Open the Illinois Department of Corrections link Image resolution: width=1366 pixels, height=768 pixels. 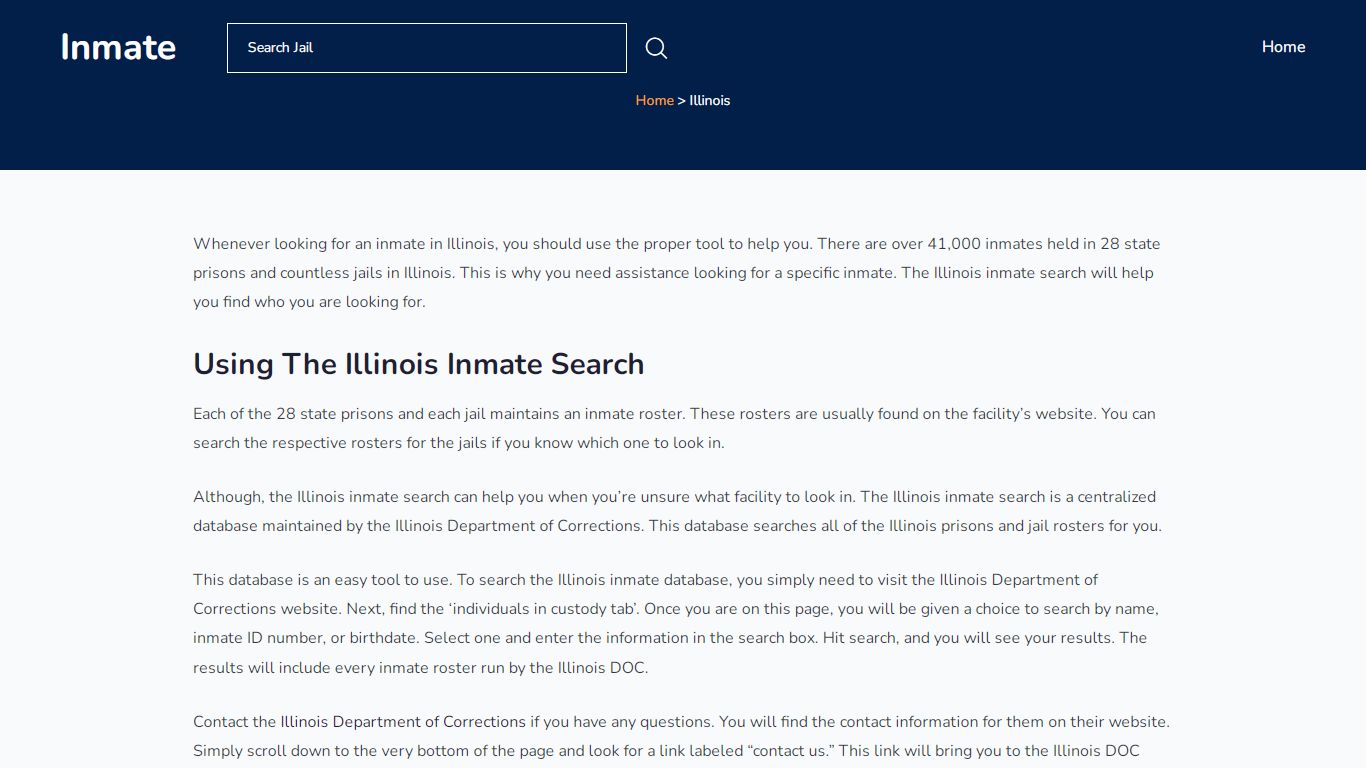click(x=403, y=721)
